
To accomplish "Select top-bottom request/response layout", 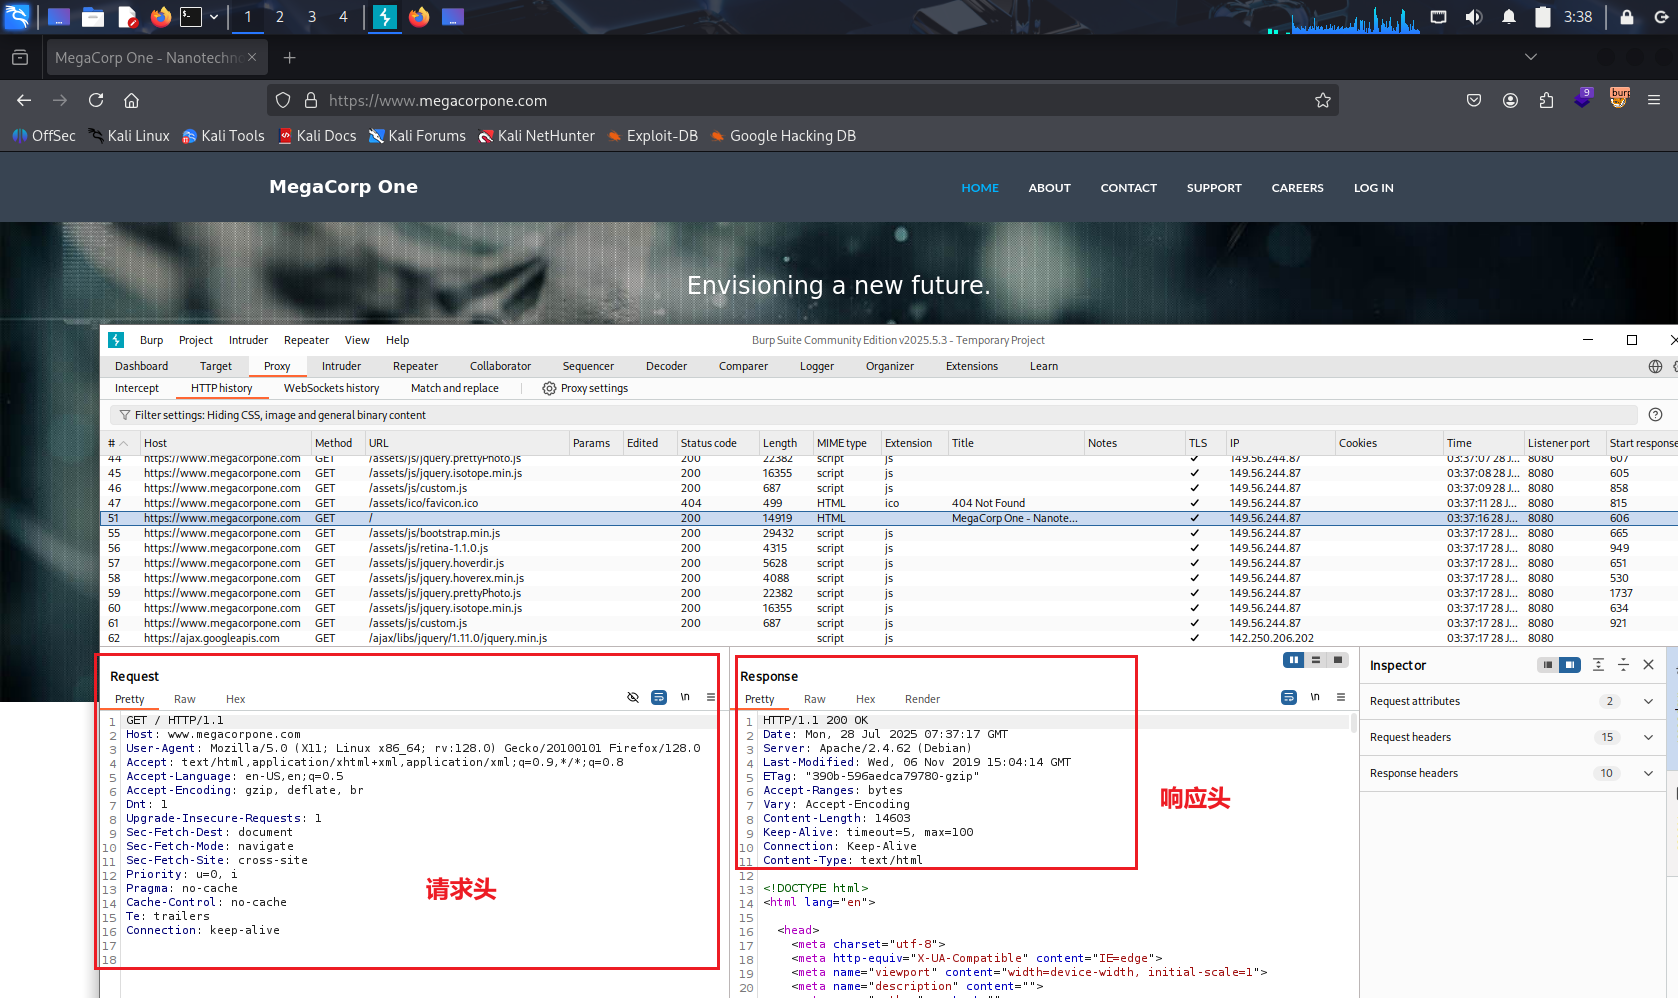I will pos(1316,660).
